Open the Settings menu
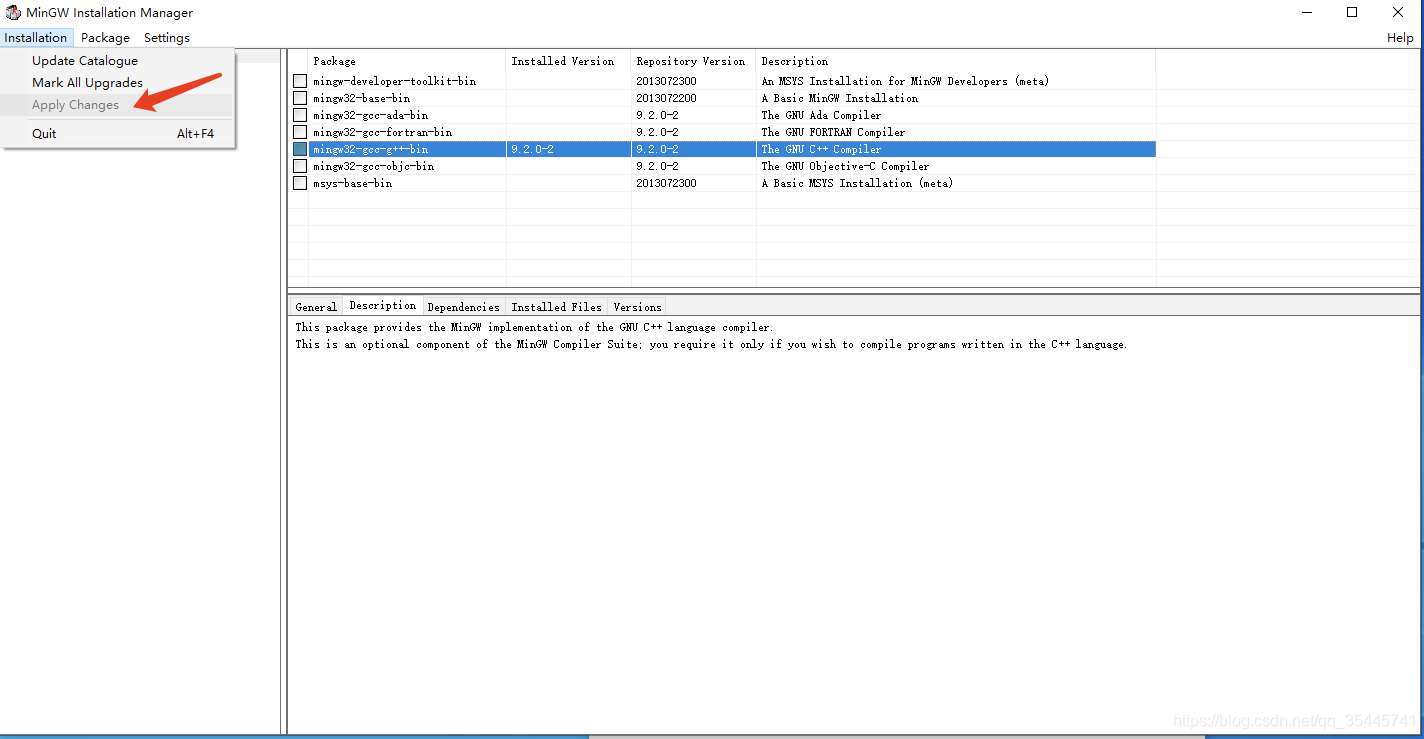 tap(166, 38)
